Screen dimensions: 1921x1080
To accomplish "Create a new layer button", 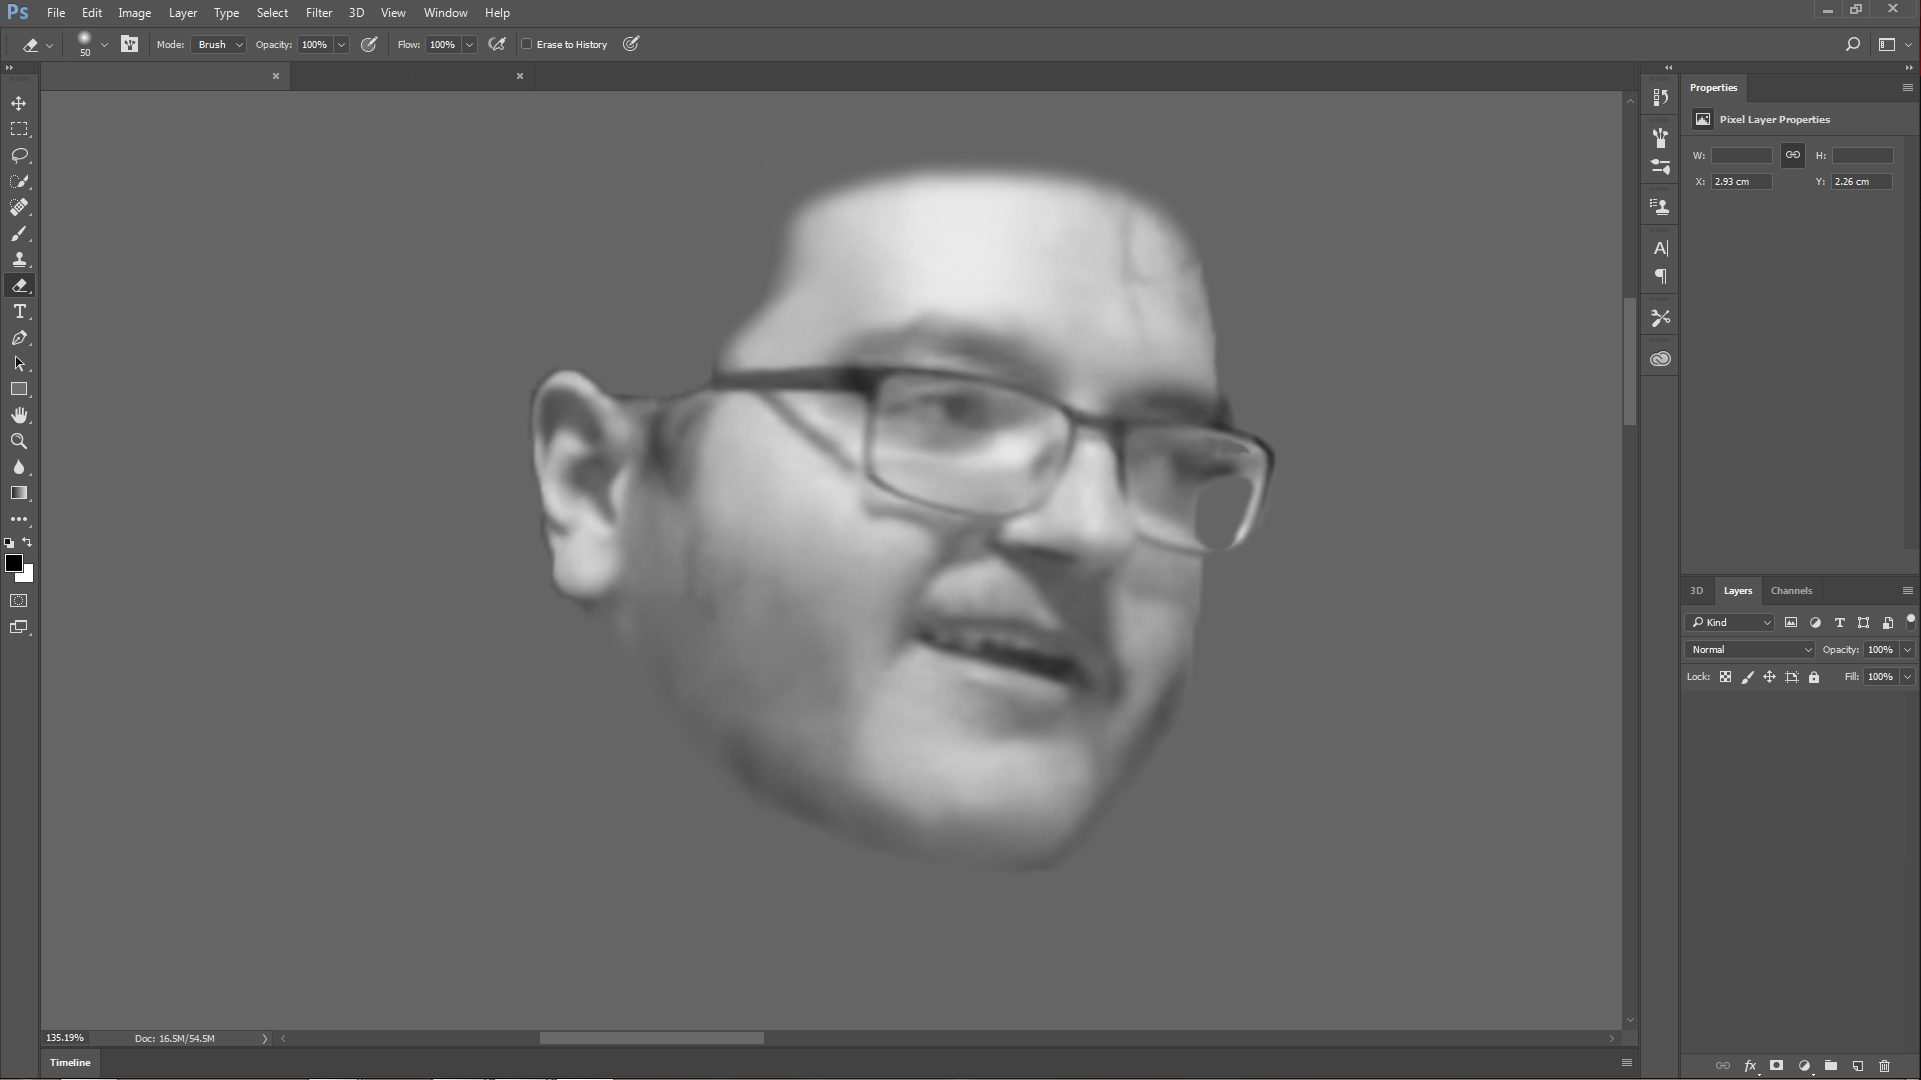I will (x=1858, y=1066).
